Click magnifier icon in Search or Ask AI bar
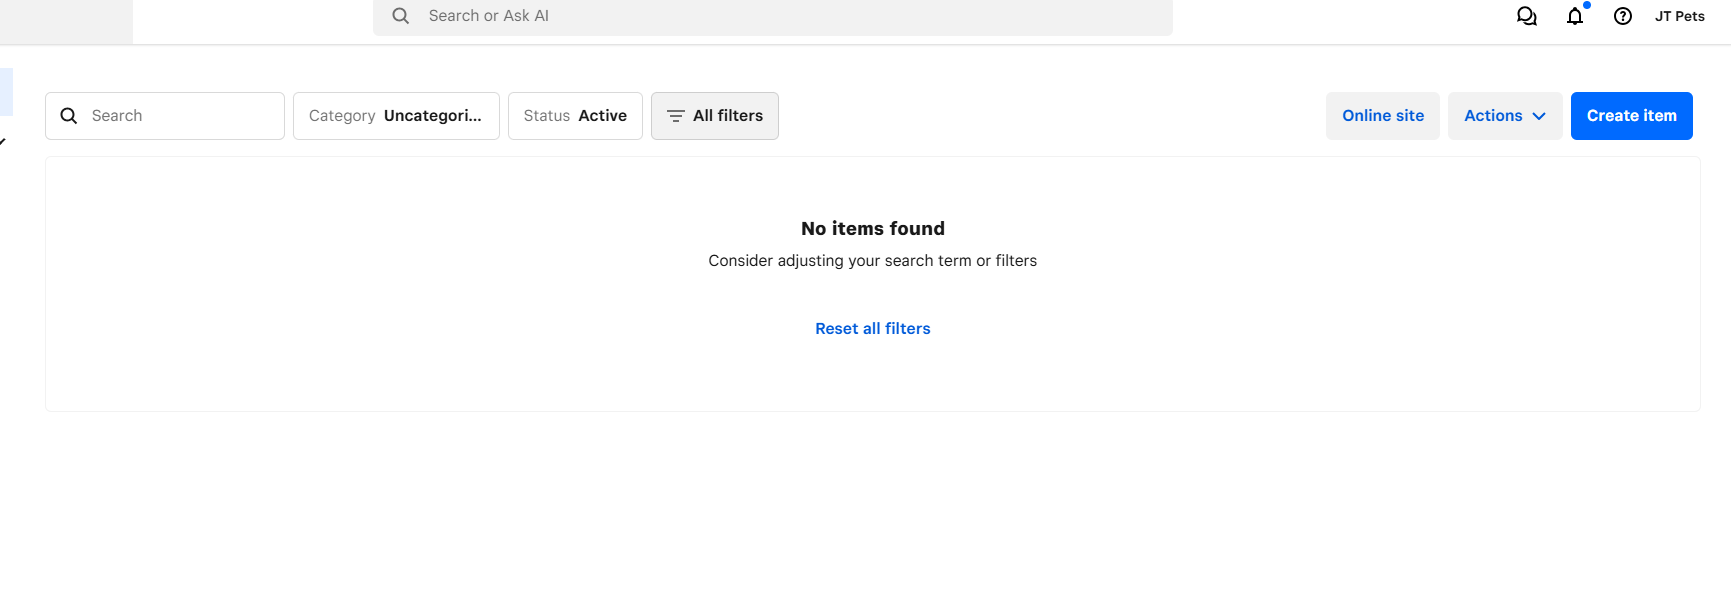This screenshot has width=1731, height=590. pos(401,16)
